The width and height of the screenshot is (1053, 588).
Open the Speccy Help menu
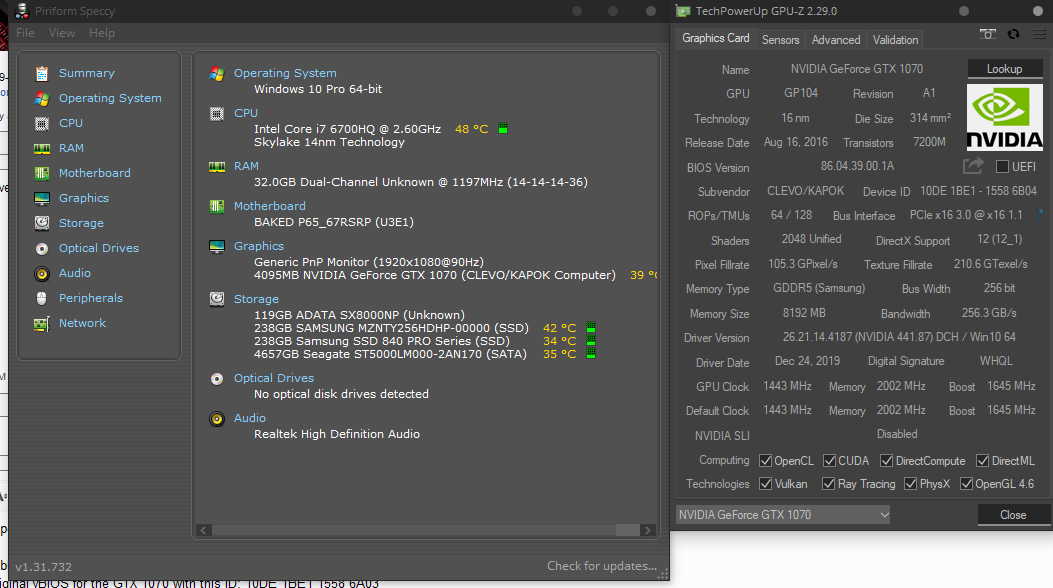pos(102,33)
